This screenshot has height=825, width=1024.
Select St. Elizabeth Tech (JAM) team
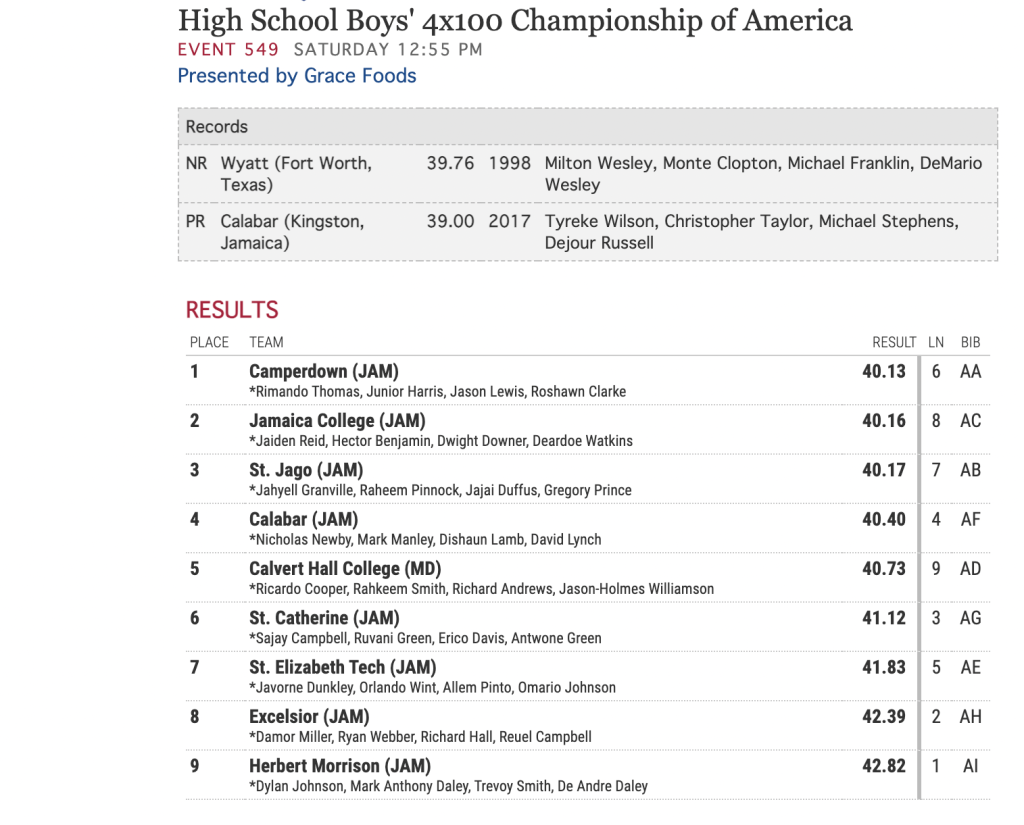[342, 667]
